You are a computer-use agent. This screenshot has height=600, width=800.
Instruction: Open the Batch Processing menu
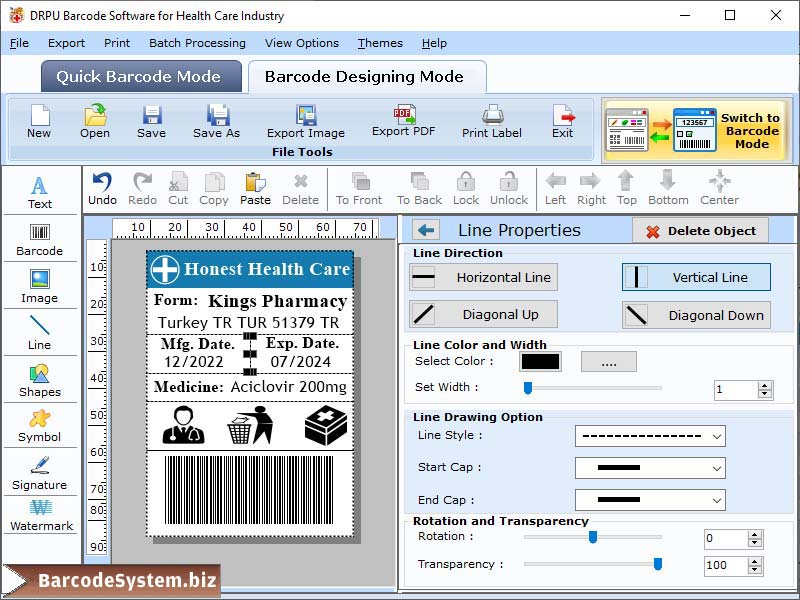(x=197, y=43)
